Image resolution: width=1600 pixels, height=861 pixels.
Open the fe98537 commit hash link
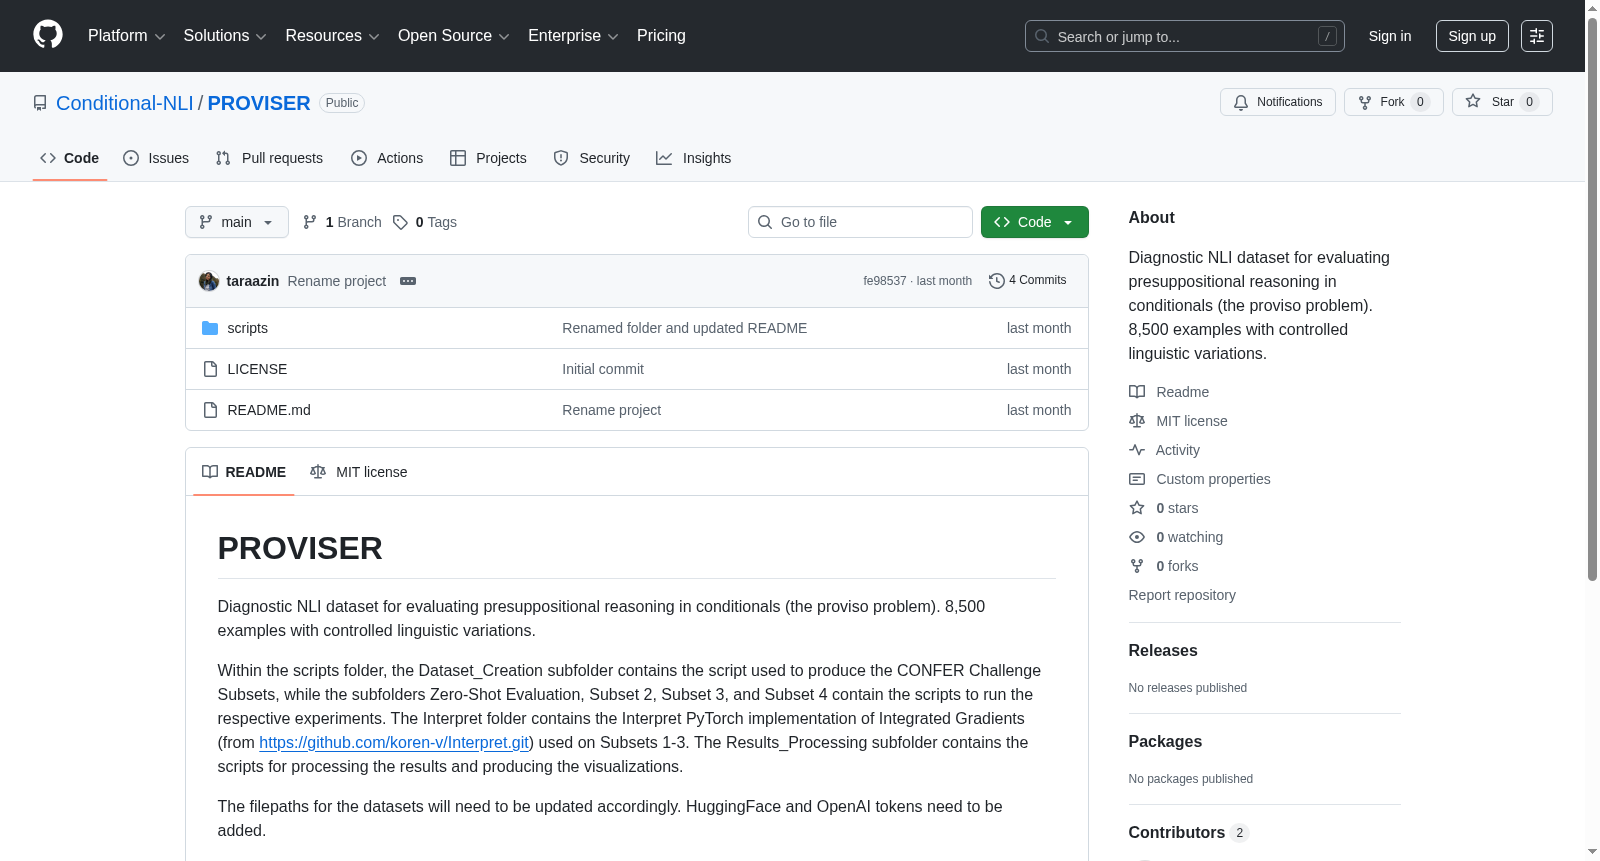click(885, 281)
